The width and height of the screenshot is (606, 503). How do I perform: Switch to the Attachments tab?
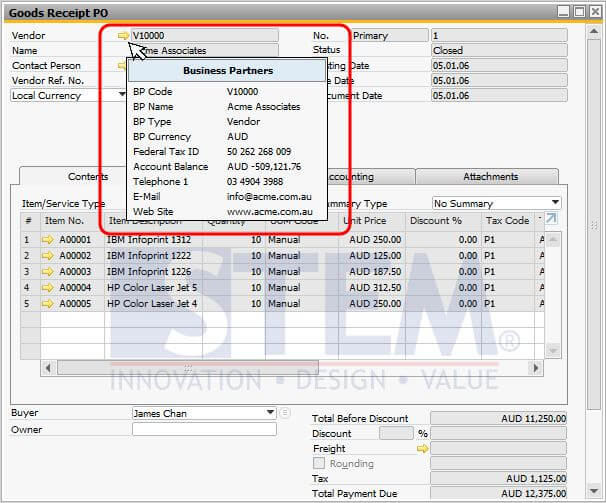pos(487,177)
